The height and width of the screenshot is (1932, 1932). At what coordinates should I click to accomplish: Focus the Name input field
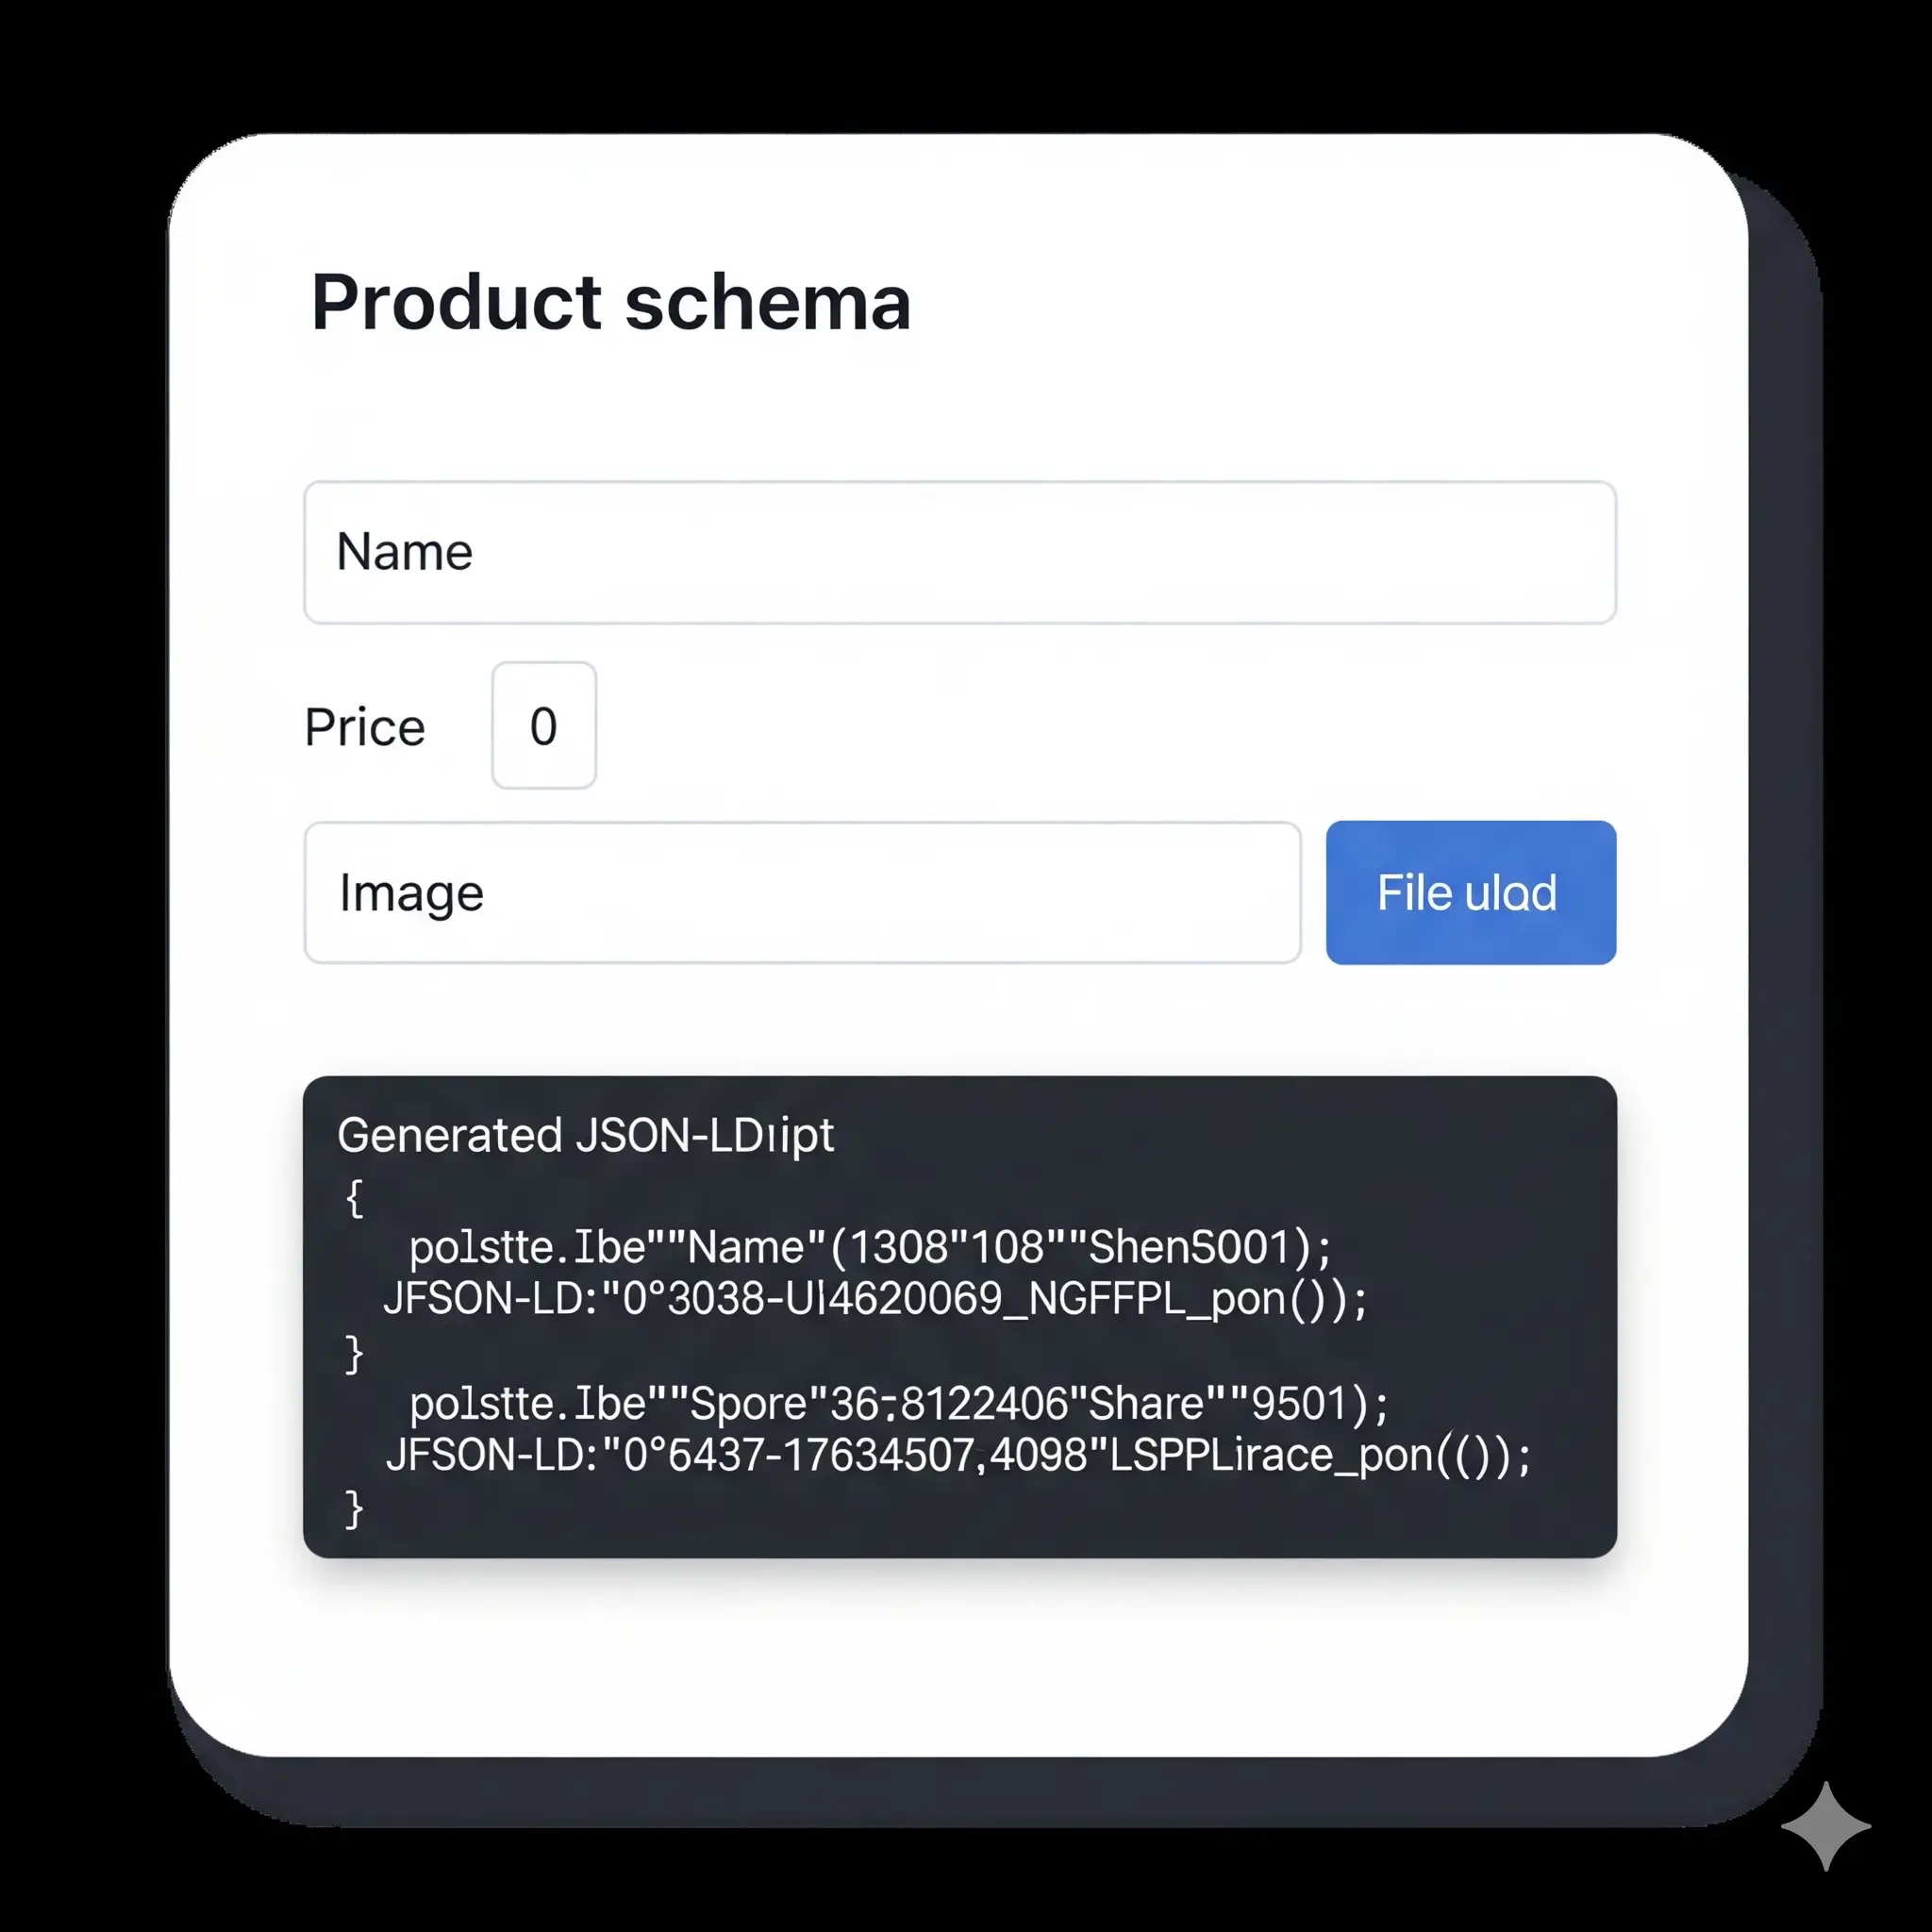[960, 552]
